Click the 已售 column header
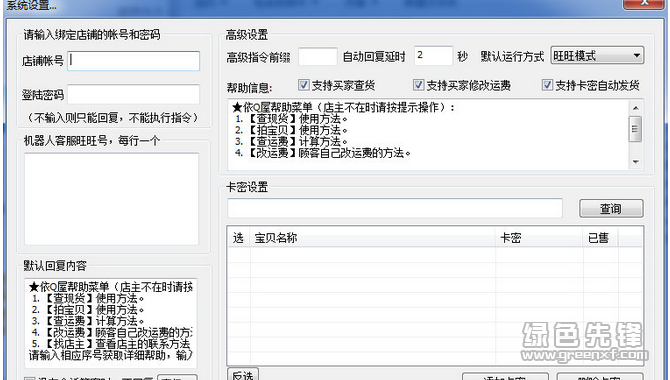 point(600,238)
